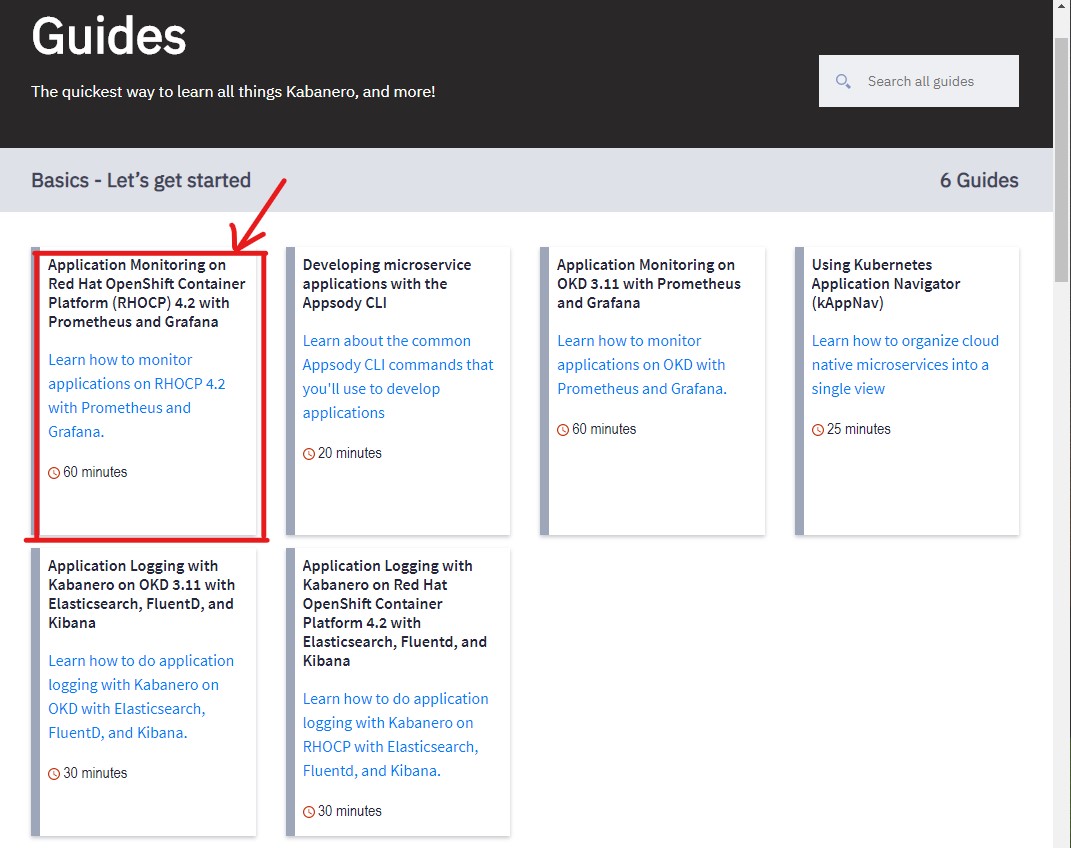Click description 'Learn how to organize cloud native microservices'
This screenshot has width=1071, height=848.
click(905, 365)
